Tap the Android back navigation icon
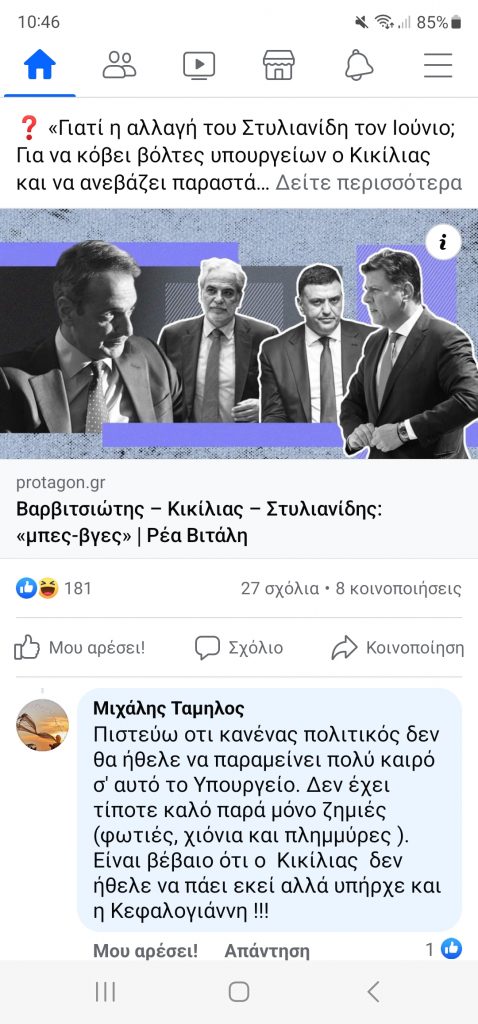This screenshot has height=1024, width=478. (373, 992)
